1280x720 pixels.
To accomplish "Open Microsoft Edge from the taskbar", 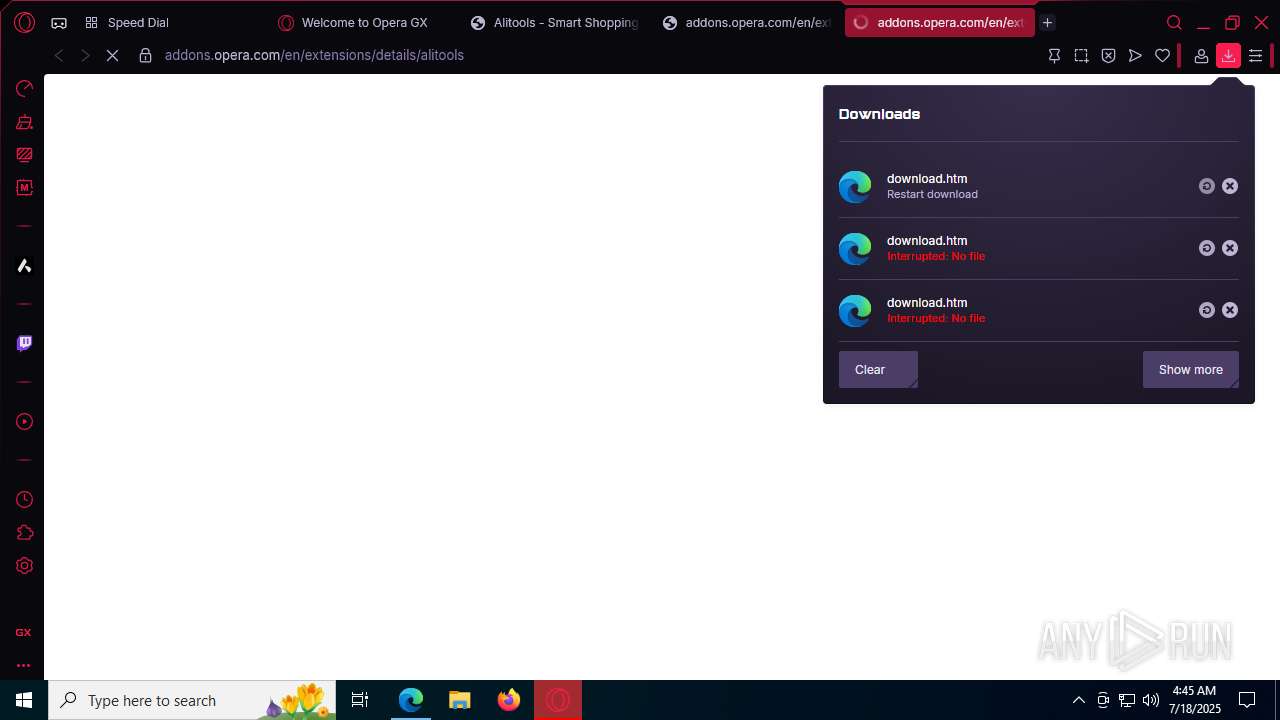I will click(x=411, y=700).
